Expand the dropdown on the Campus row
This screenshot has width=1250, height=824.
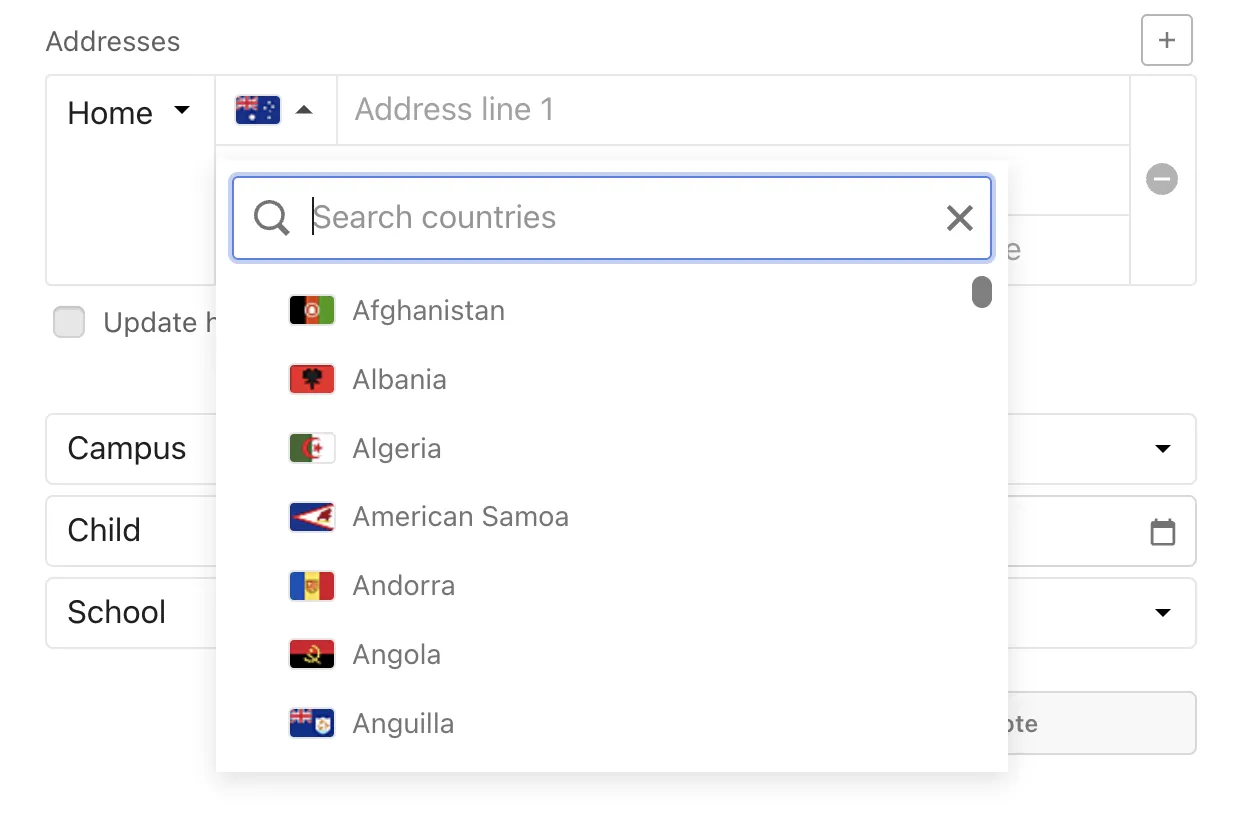click(x=1162, y=449)
